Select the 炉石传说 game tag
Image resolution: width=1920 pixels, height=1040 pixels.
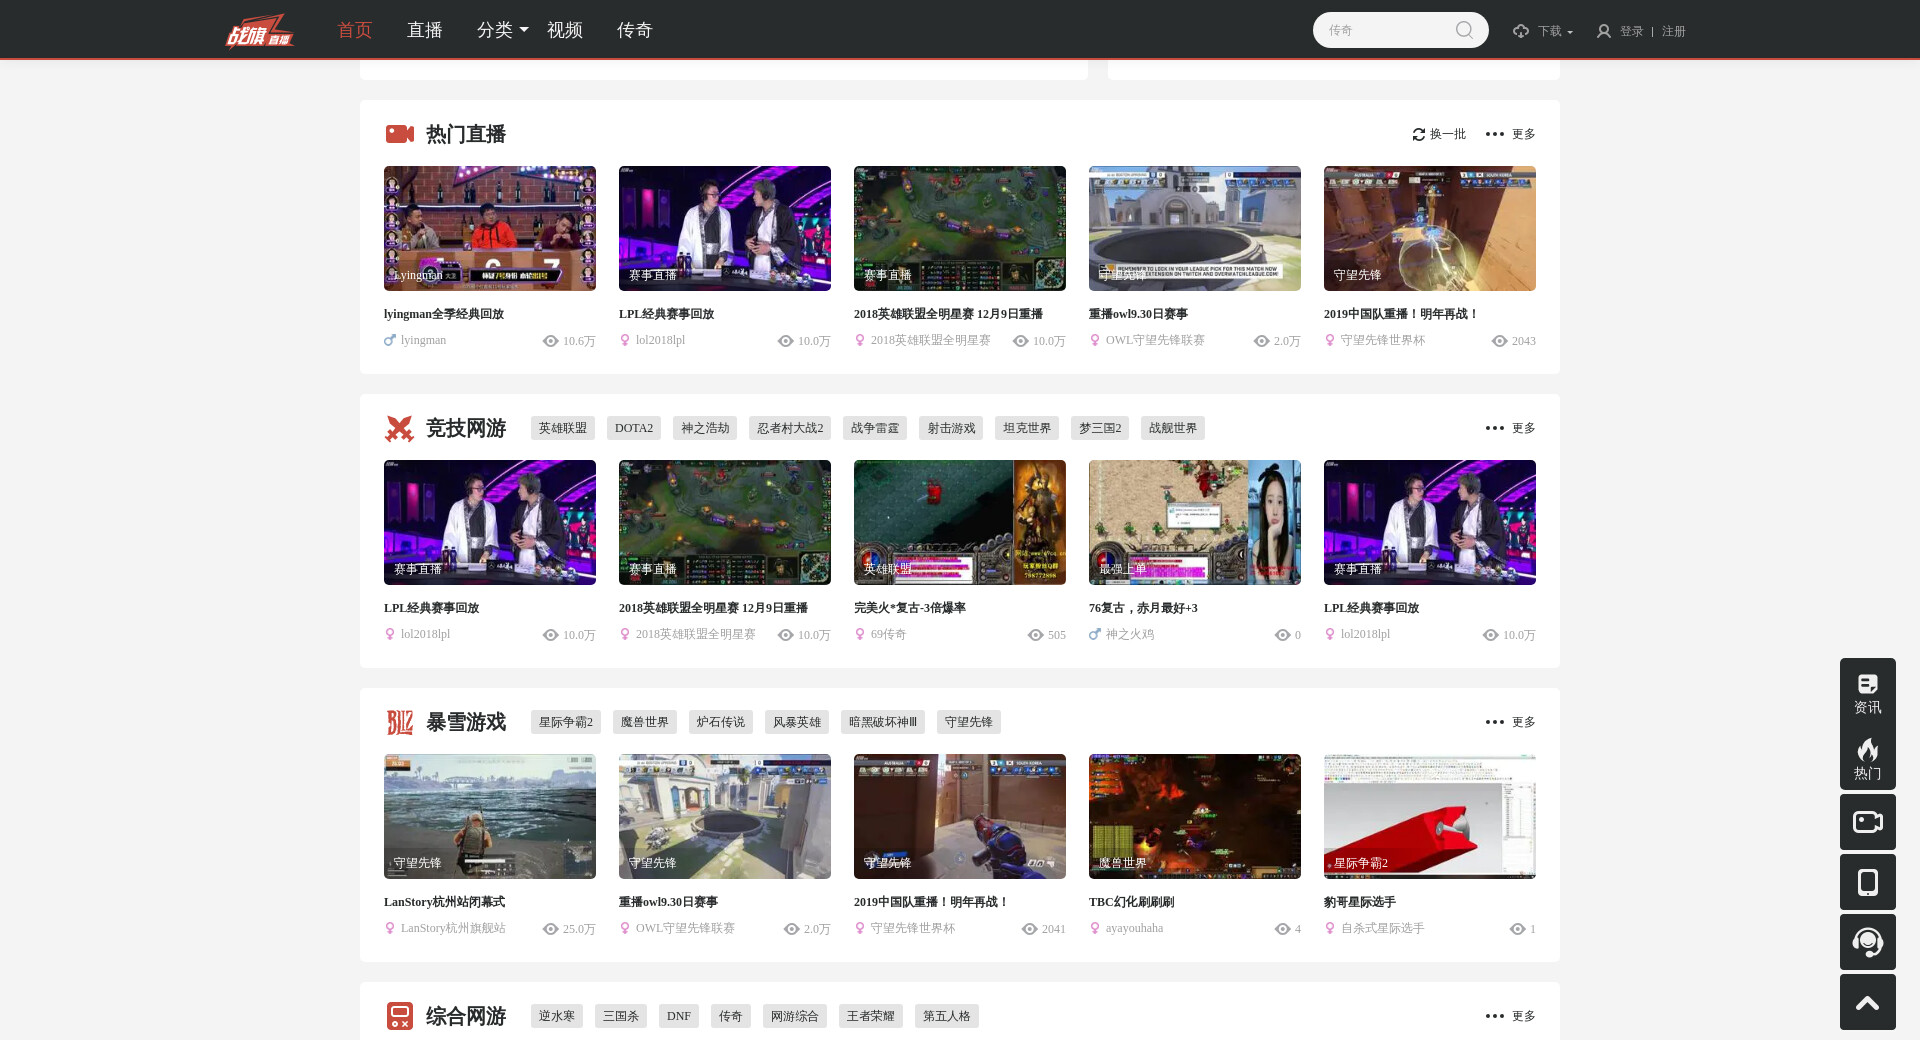point(720,722)
